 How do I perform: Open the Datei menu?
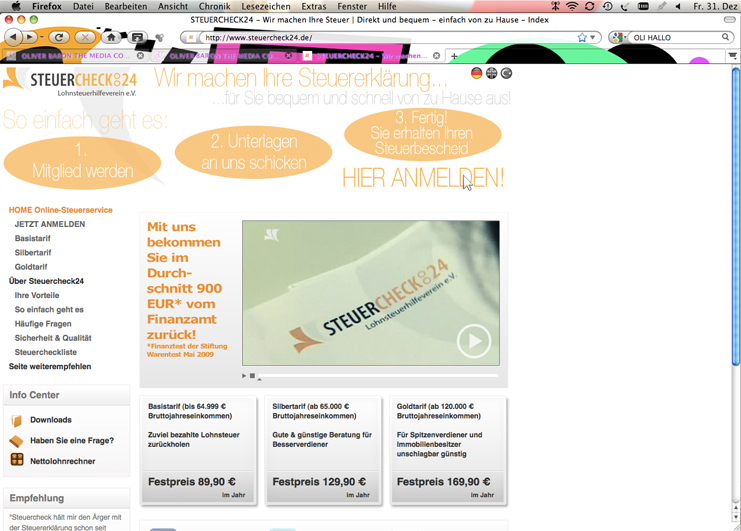(x=83, y=6)
